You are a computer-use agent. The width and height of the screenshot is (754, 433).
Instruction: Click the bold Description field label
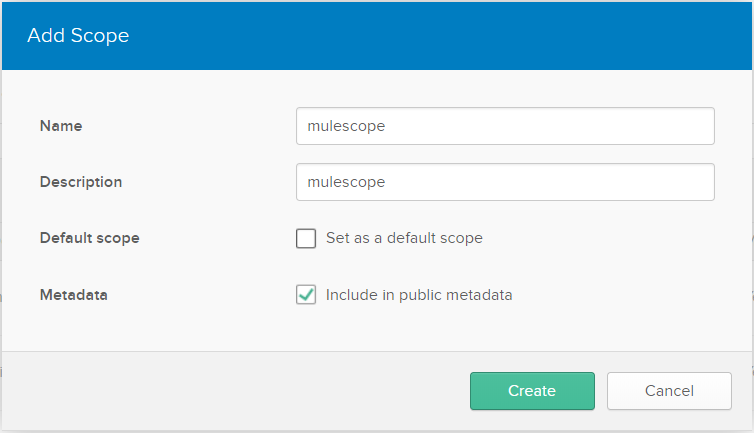tap(81, 182)
